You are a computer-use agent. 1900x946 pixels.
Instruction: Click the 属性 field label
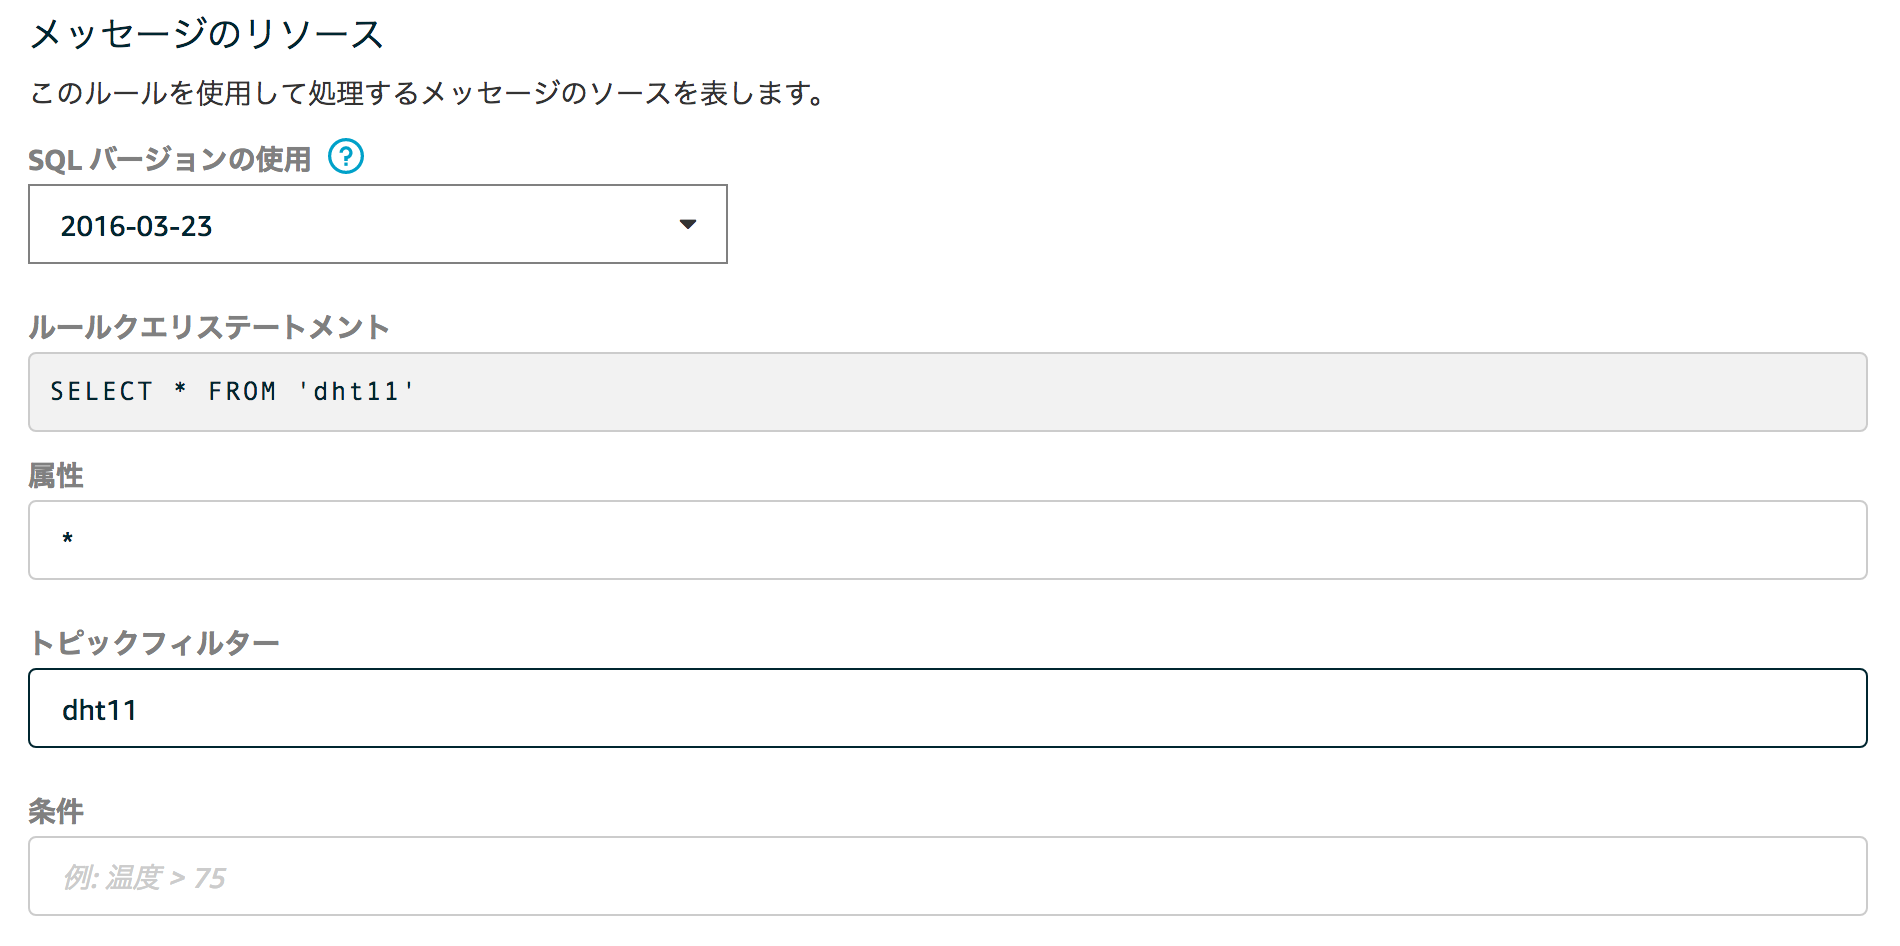tap(56, 475)
